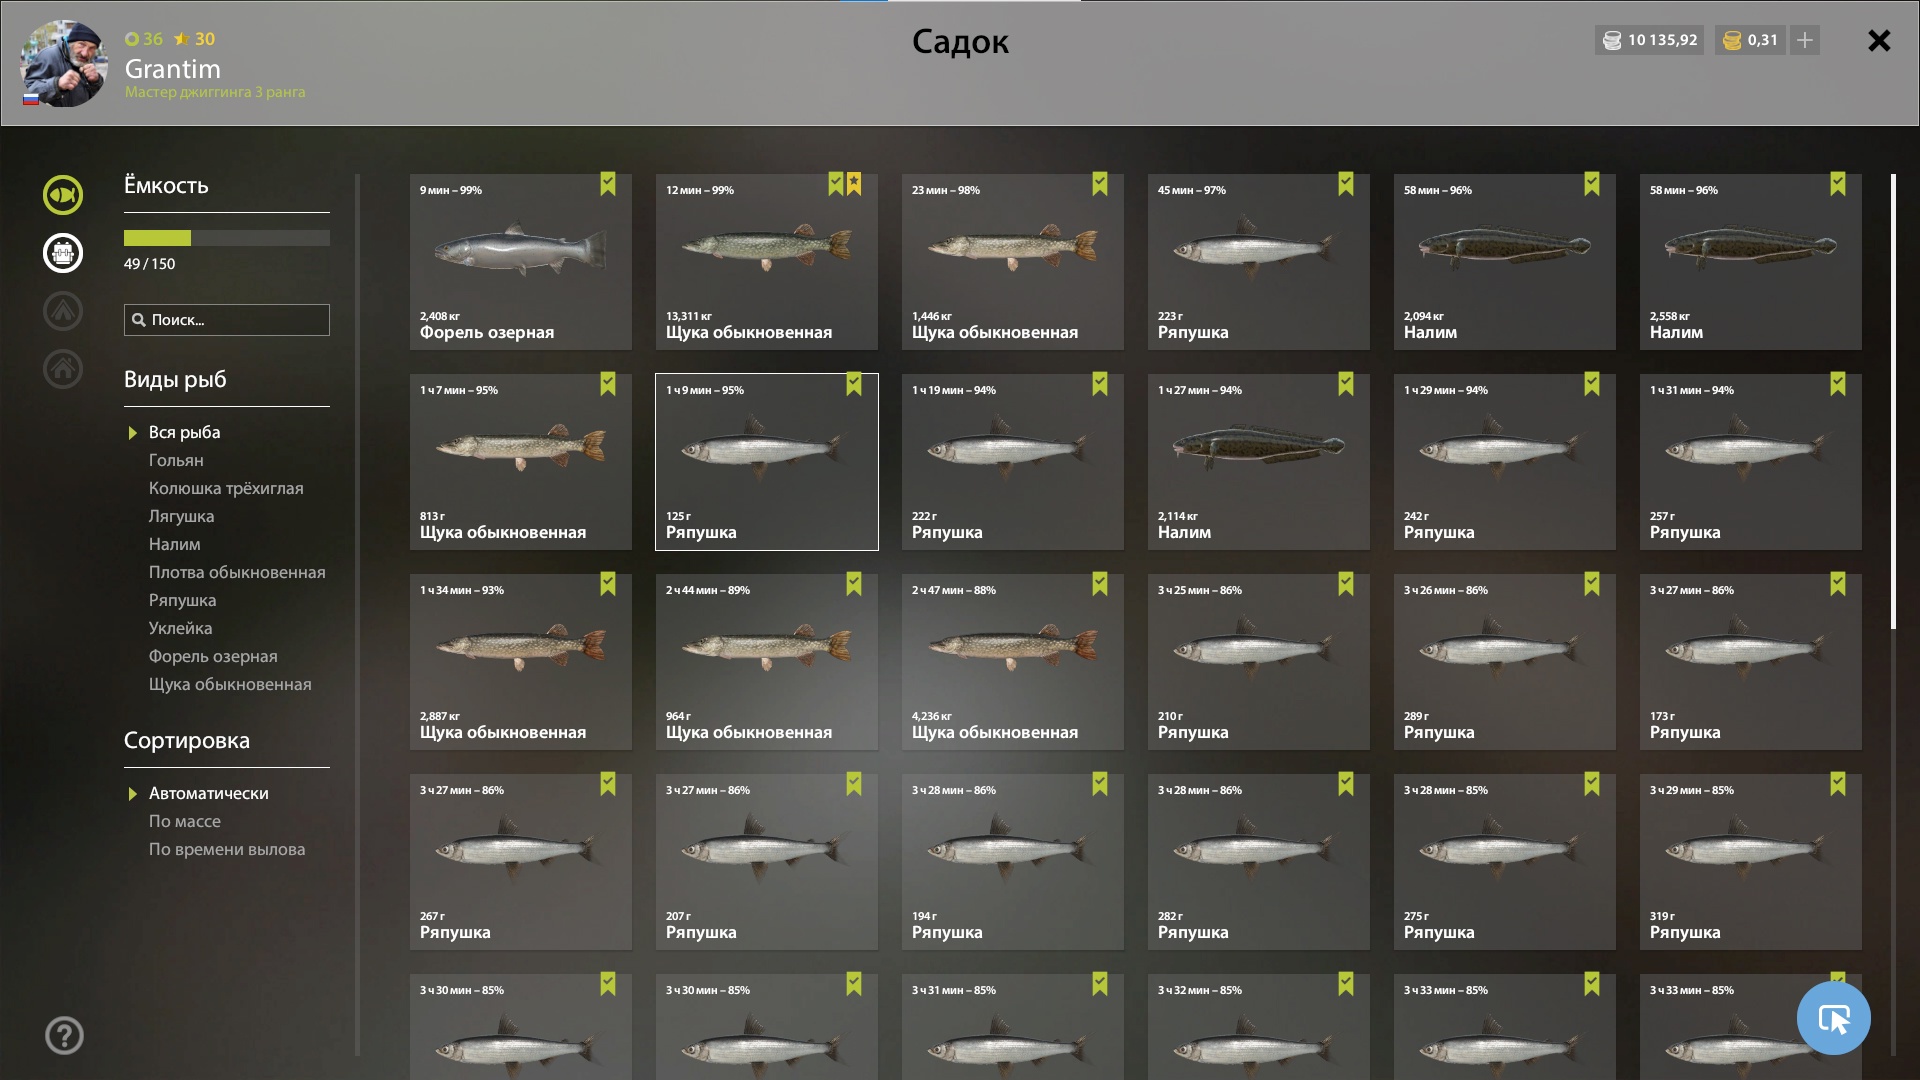Click the fish grid vertical scrollbar
The image size is (1920, 1080).
tap(1893, 402)
